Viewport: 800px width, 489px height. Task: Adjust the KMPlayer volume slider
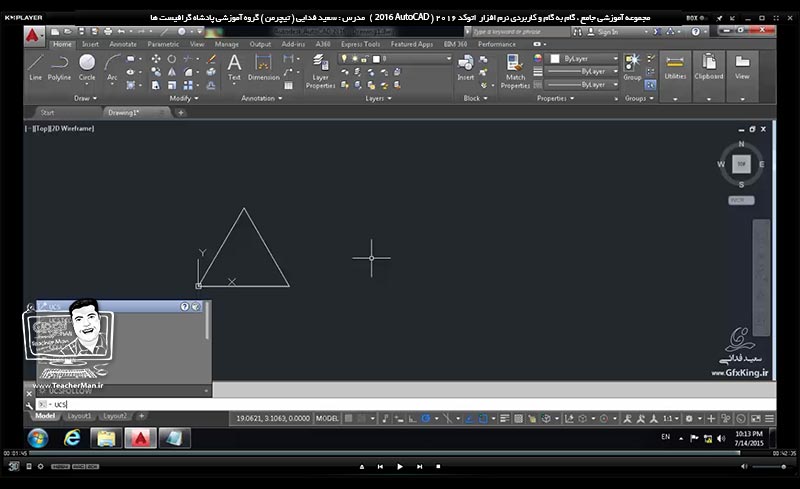coord(768,467)
